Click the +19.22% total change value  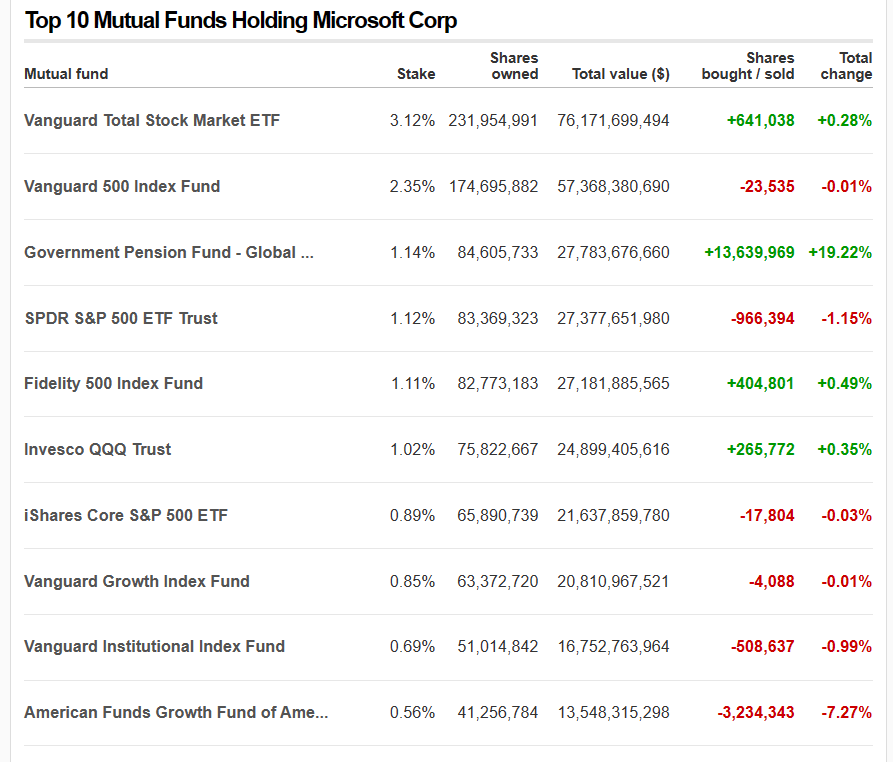840,253
